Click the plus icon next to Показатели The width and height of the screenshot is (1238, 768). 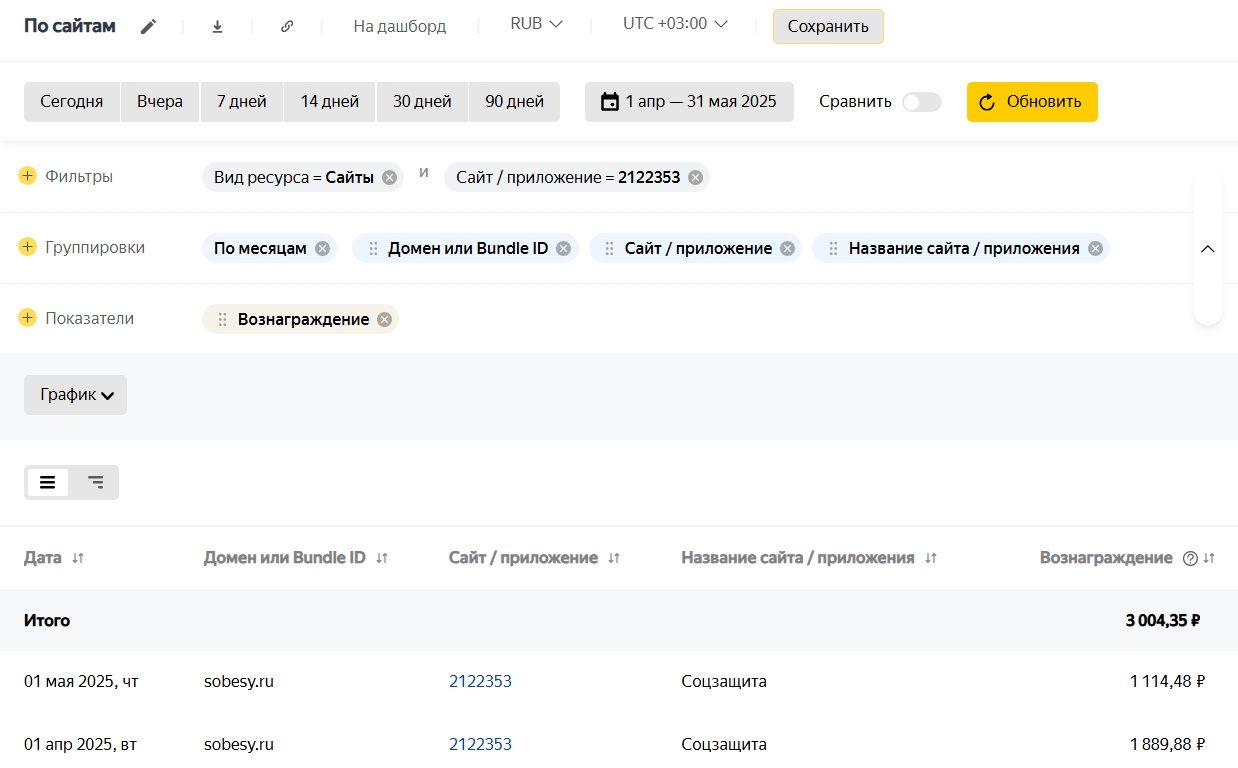tap(27, 318)
